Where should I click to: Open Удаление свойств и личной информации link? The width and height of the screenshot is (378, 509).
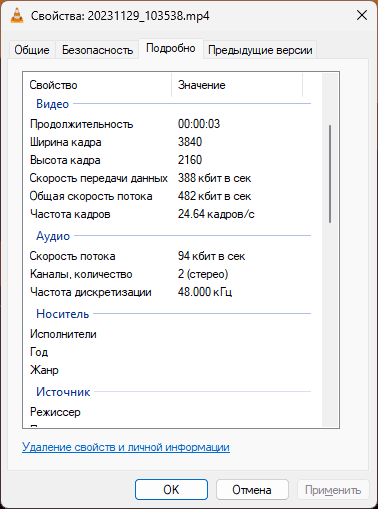point(126,447)
